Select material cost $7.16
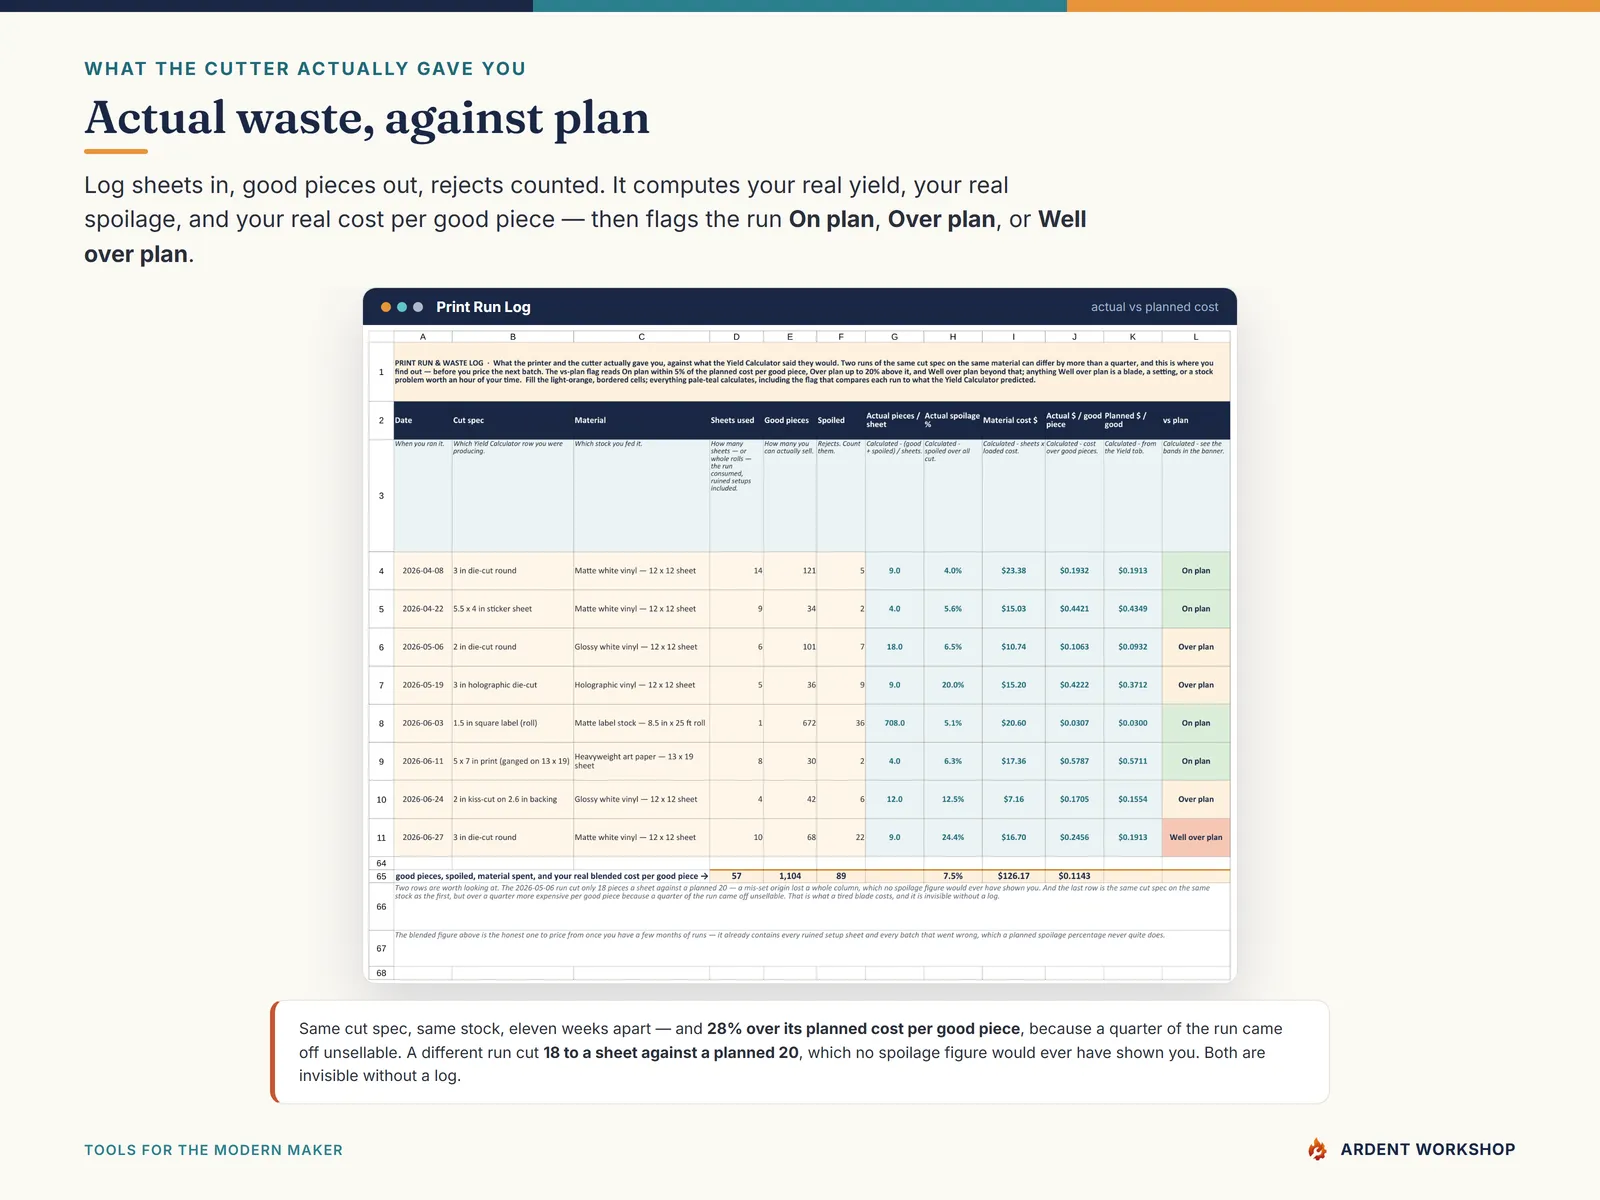 [1013, 800]
